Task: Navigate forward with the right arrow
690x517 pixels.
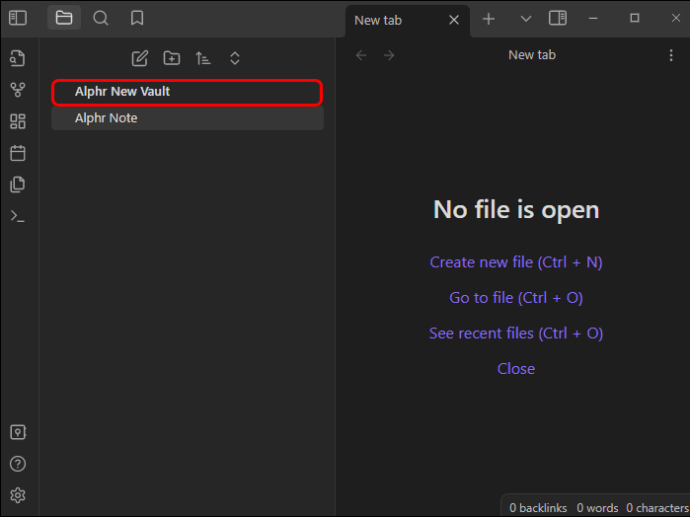Action: click(x=389, y=55)
